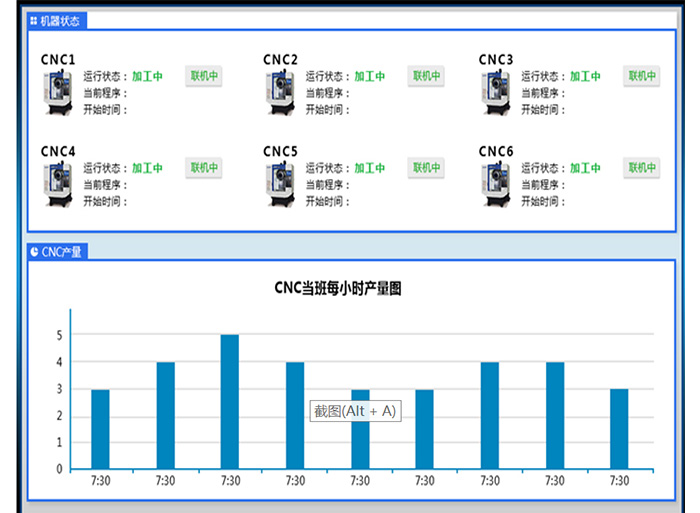The image size is (700, 513).
Task: Click the tallest bar with value 5
Action: 230,401
